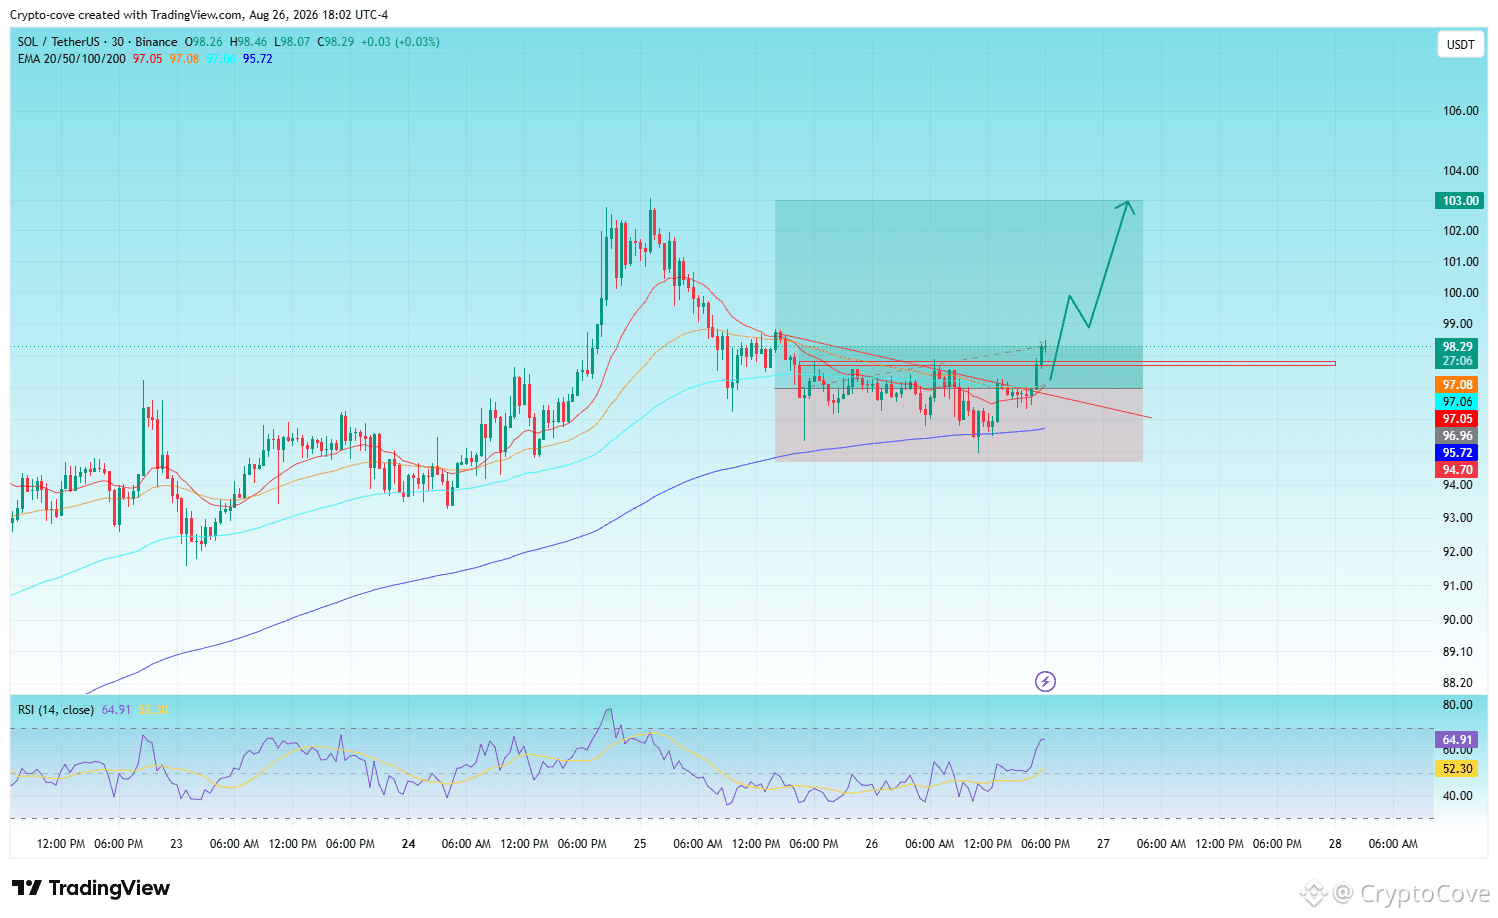Click the H98.46 high value in legend
The width and height of the screenshot is (1498, 918).
tap(249, 42)
